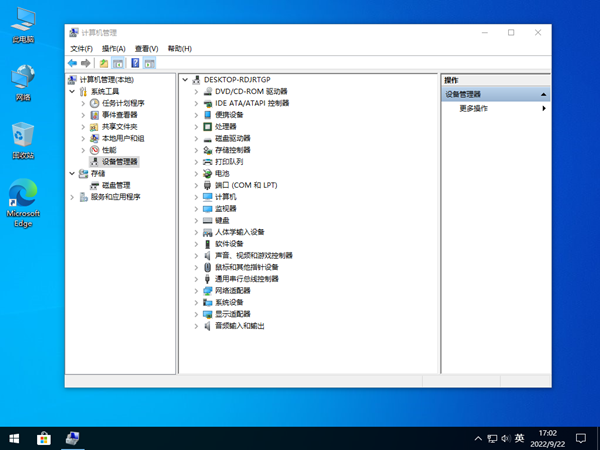Viewport: 600px width, 450px height.
Task: Select 设备管理器 in the left tree
Action: [x=119, y=162]
